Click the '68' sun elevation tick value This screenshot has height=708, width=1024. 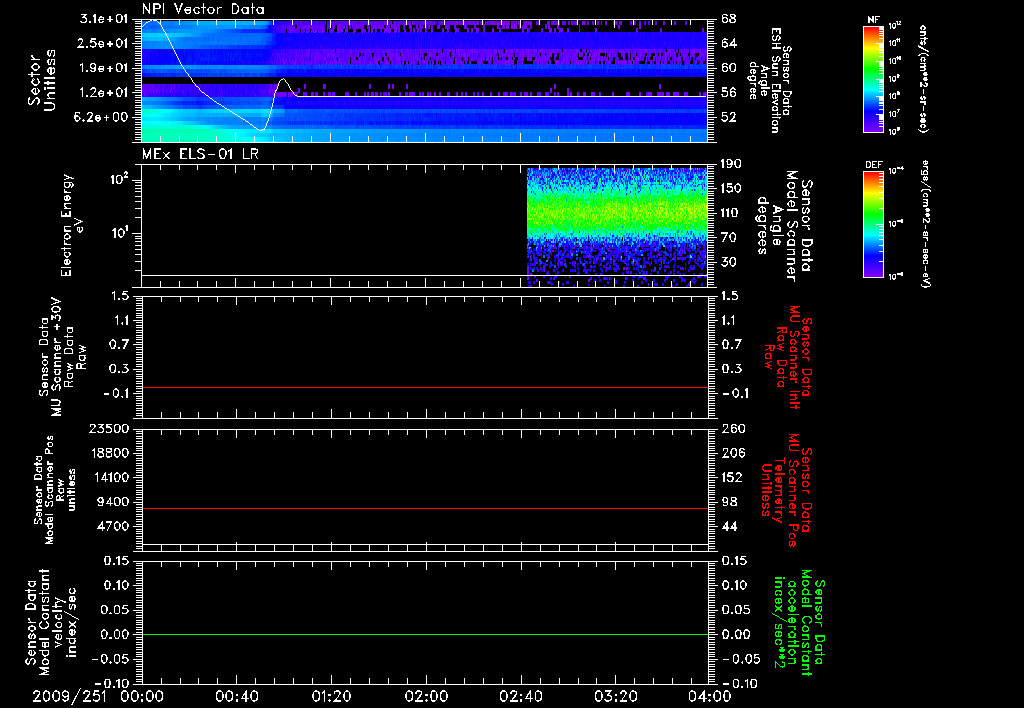(729, 19)
